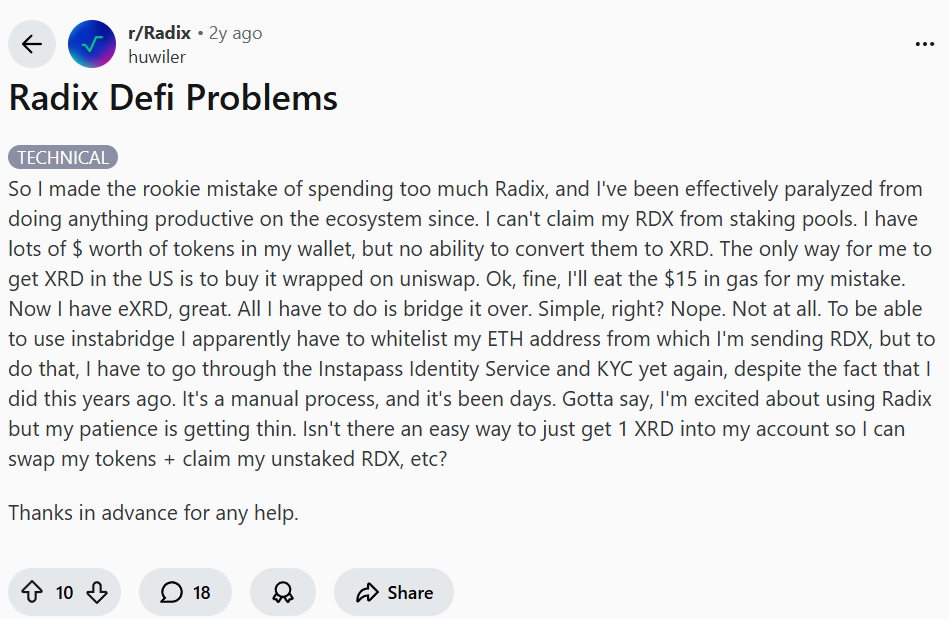Image resolution: width=949 pixels, height=619 pixels.
Task: Go back using the left arrow button
Action: (x=32, y=44)
